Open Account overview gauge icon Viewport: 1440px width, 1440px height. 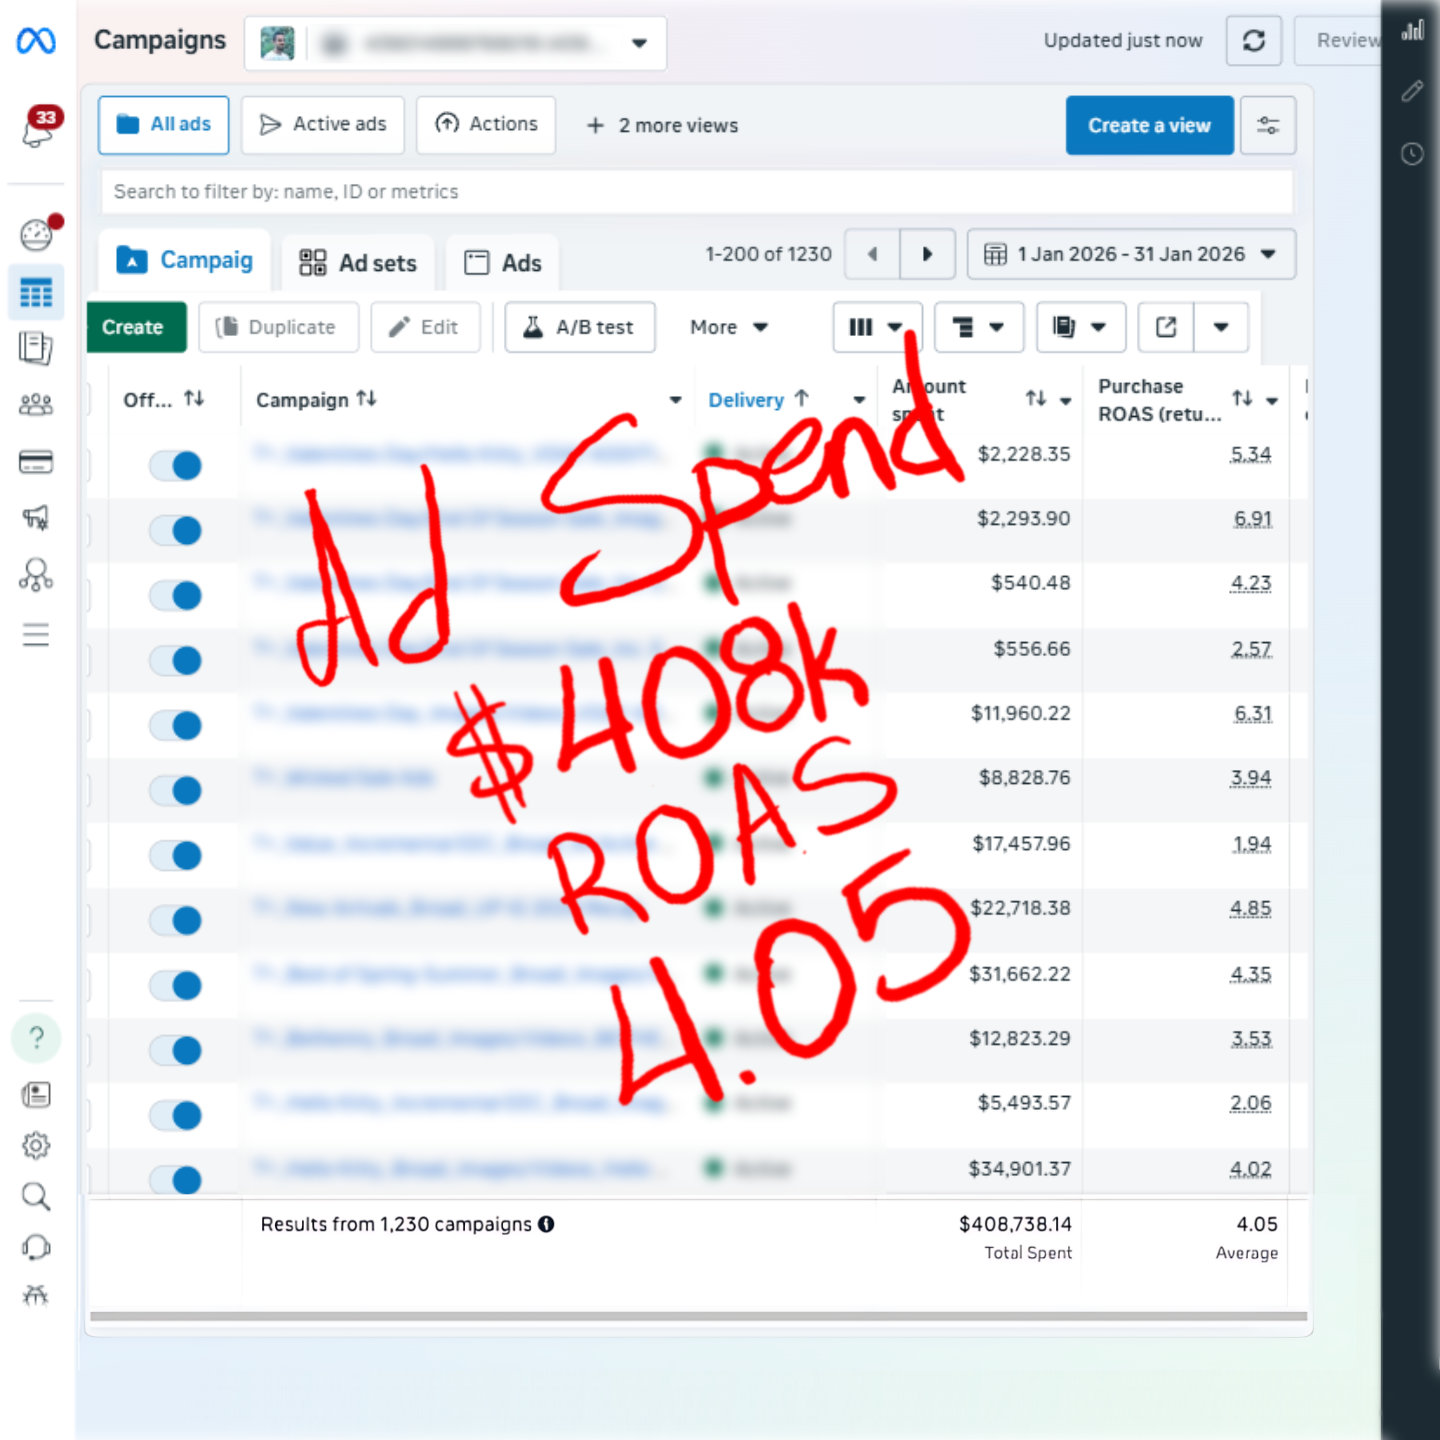point(37,234)
